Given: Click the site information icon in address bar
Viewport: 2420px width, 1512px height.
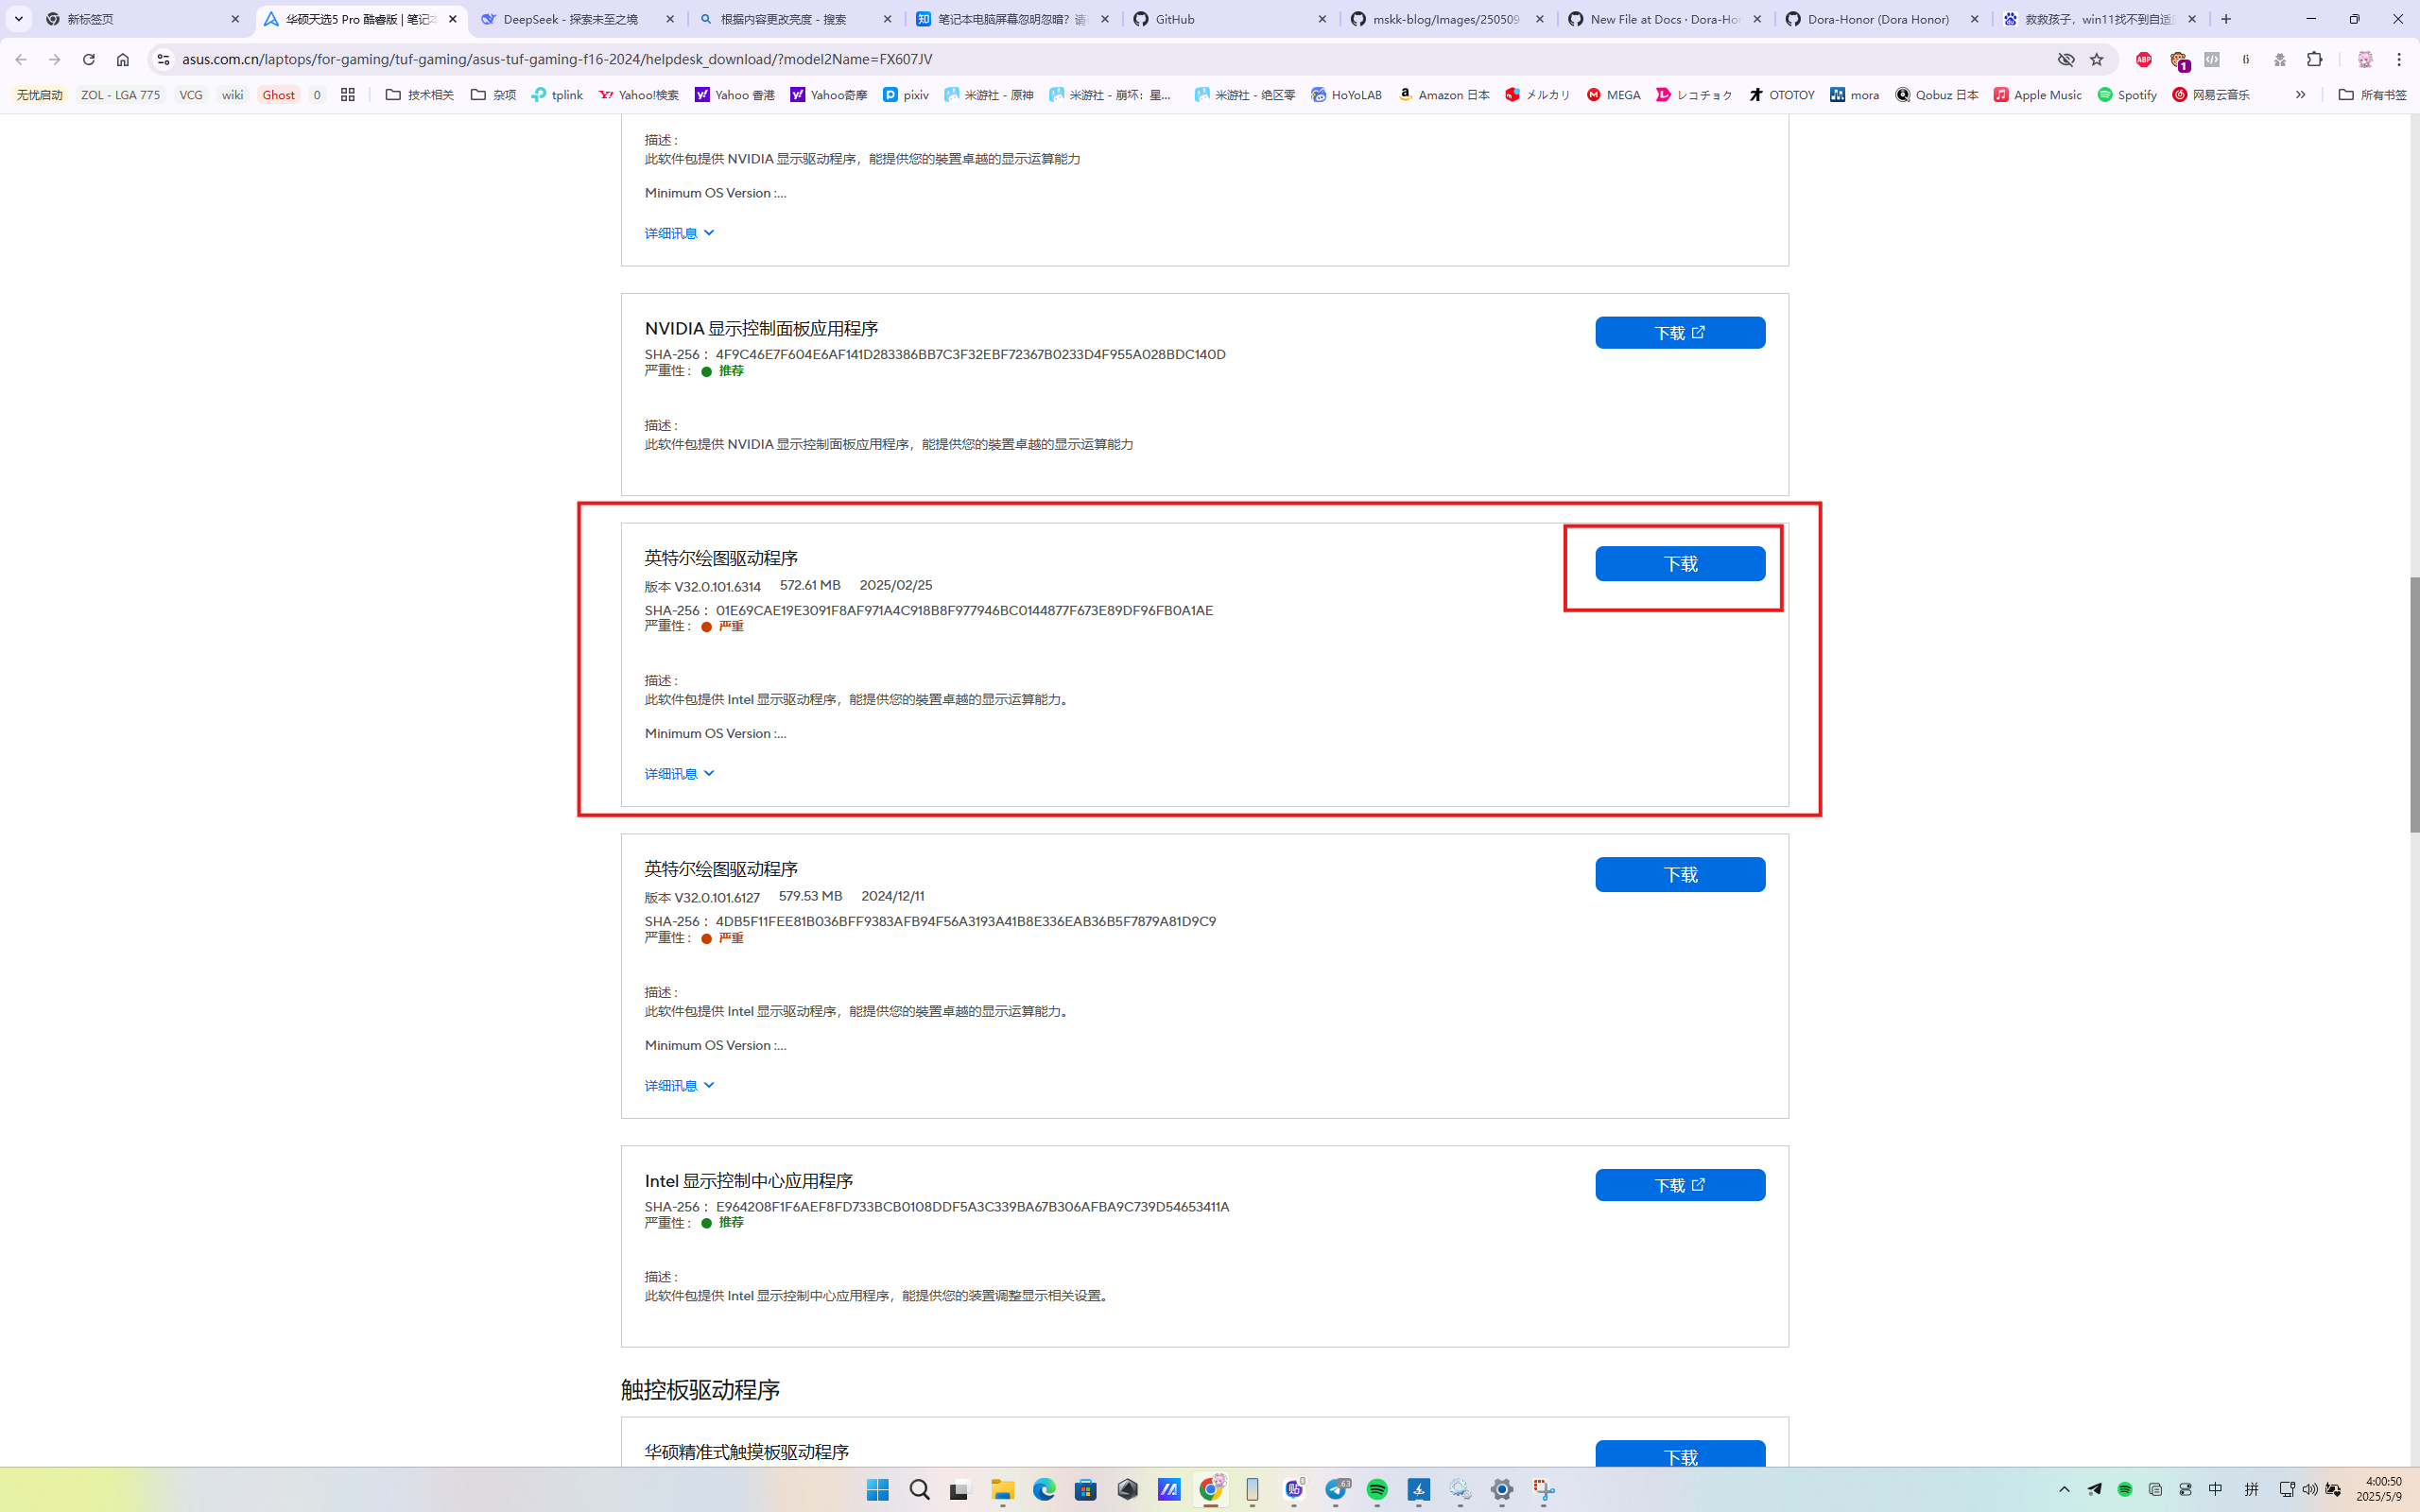Looking at the screenshot, I should [163, 60].
